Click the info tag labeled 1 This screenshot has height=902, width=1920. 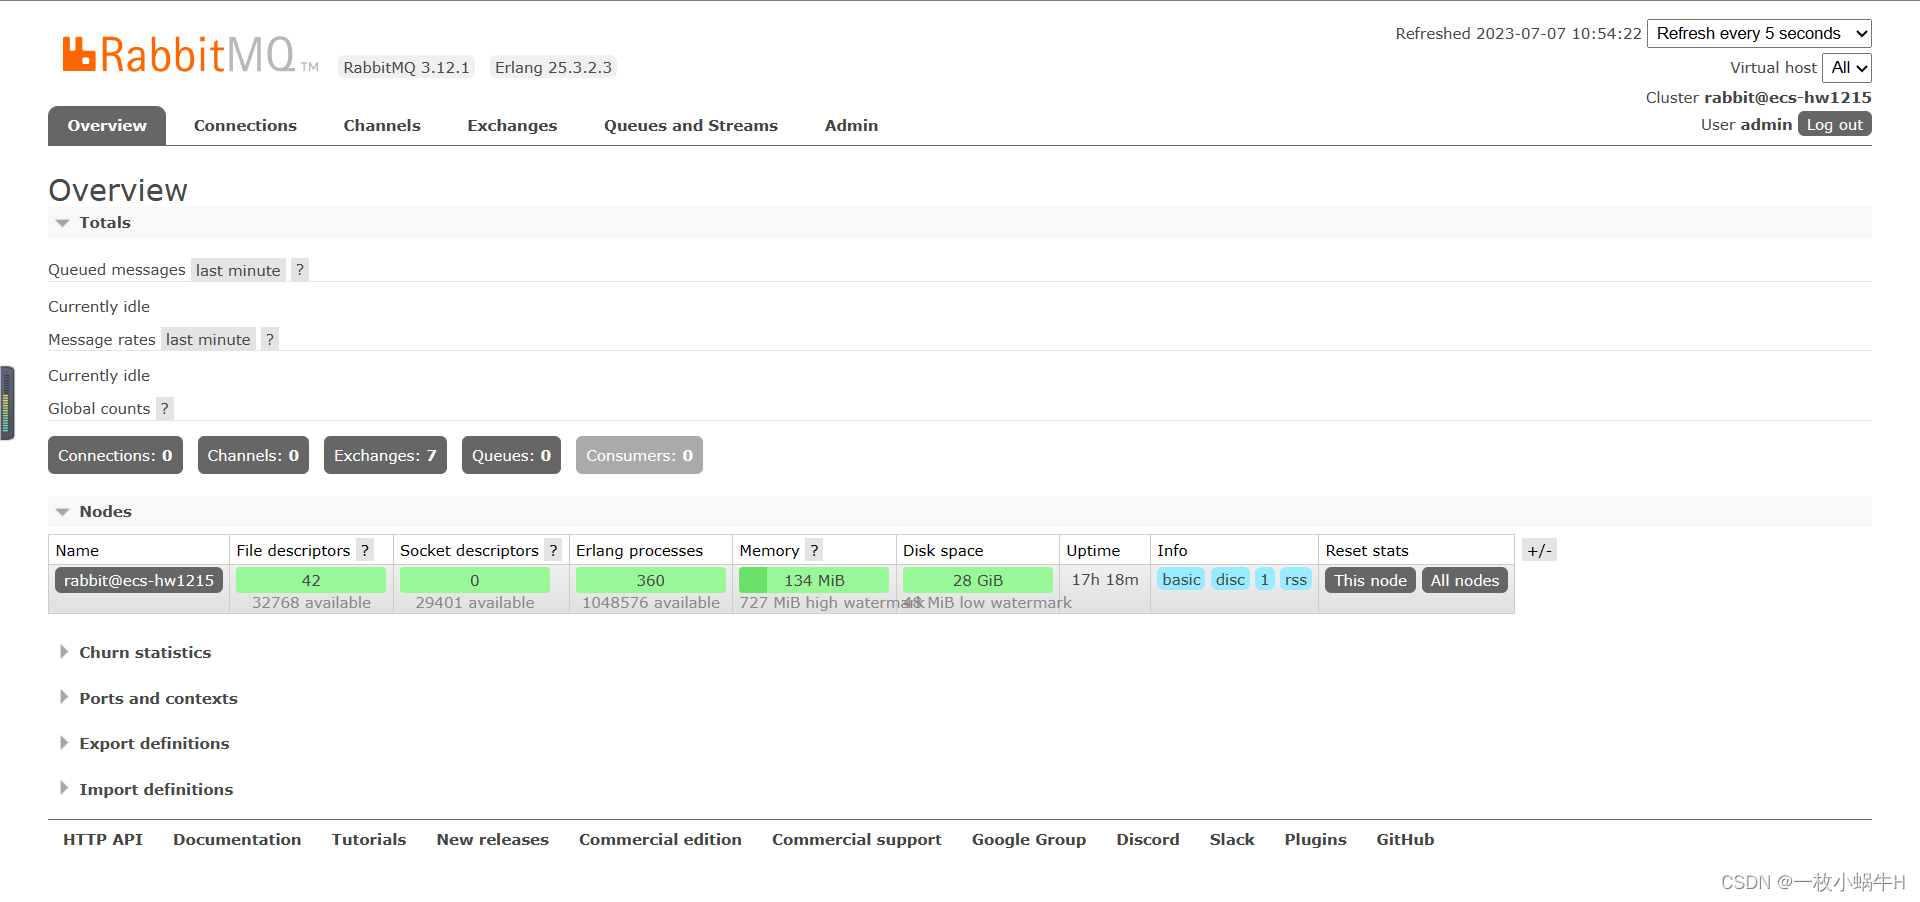click(x=1265, y=579)
